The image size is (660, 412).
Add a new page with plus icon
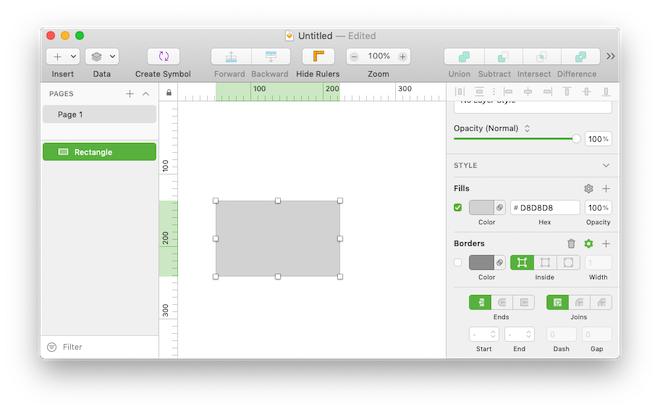(129, 93)
